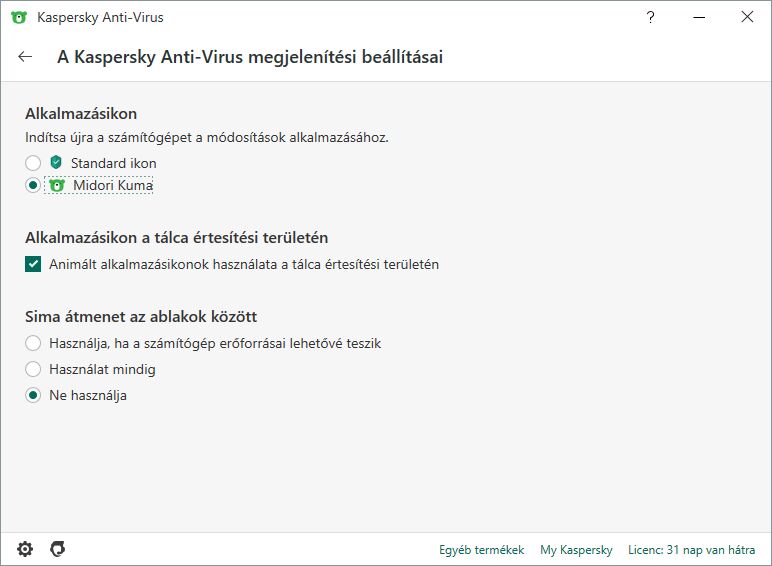Click the Kaspersky bear icon in title bar
Viewport: 772px width, 566px height.
18,17
